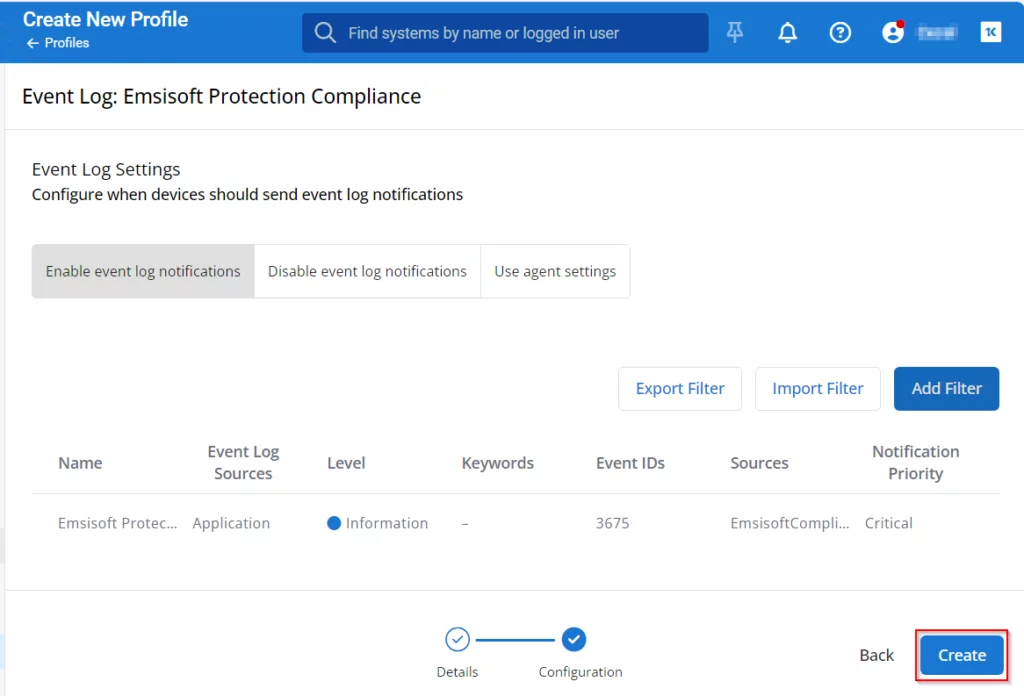Click the Kaseya logo icon at top right
The height and width of the screenshot is (696, 1024).
(x=991, y=33)
